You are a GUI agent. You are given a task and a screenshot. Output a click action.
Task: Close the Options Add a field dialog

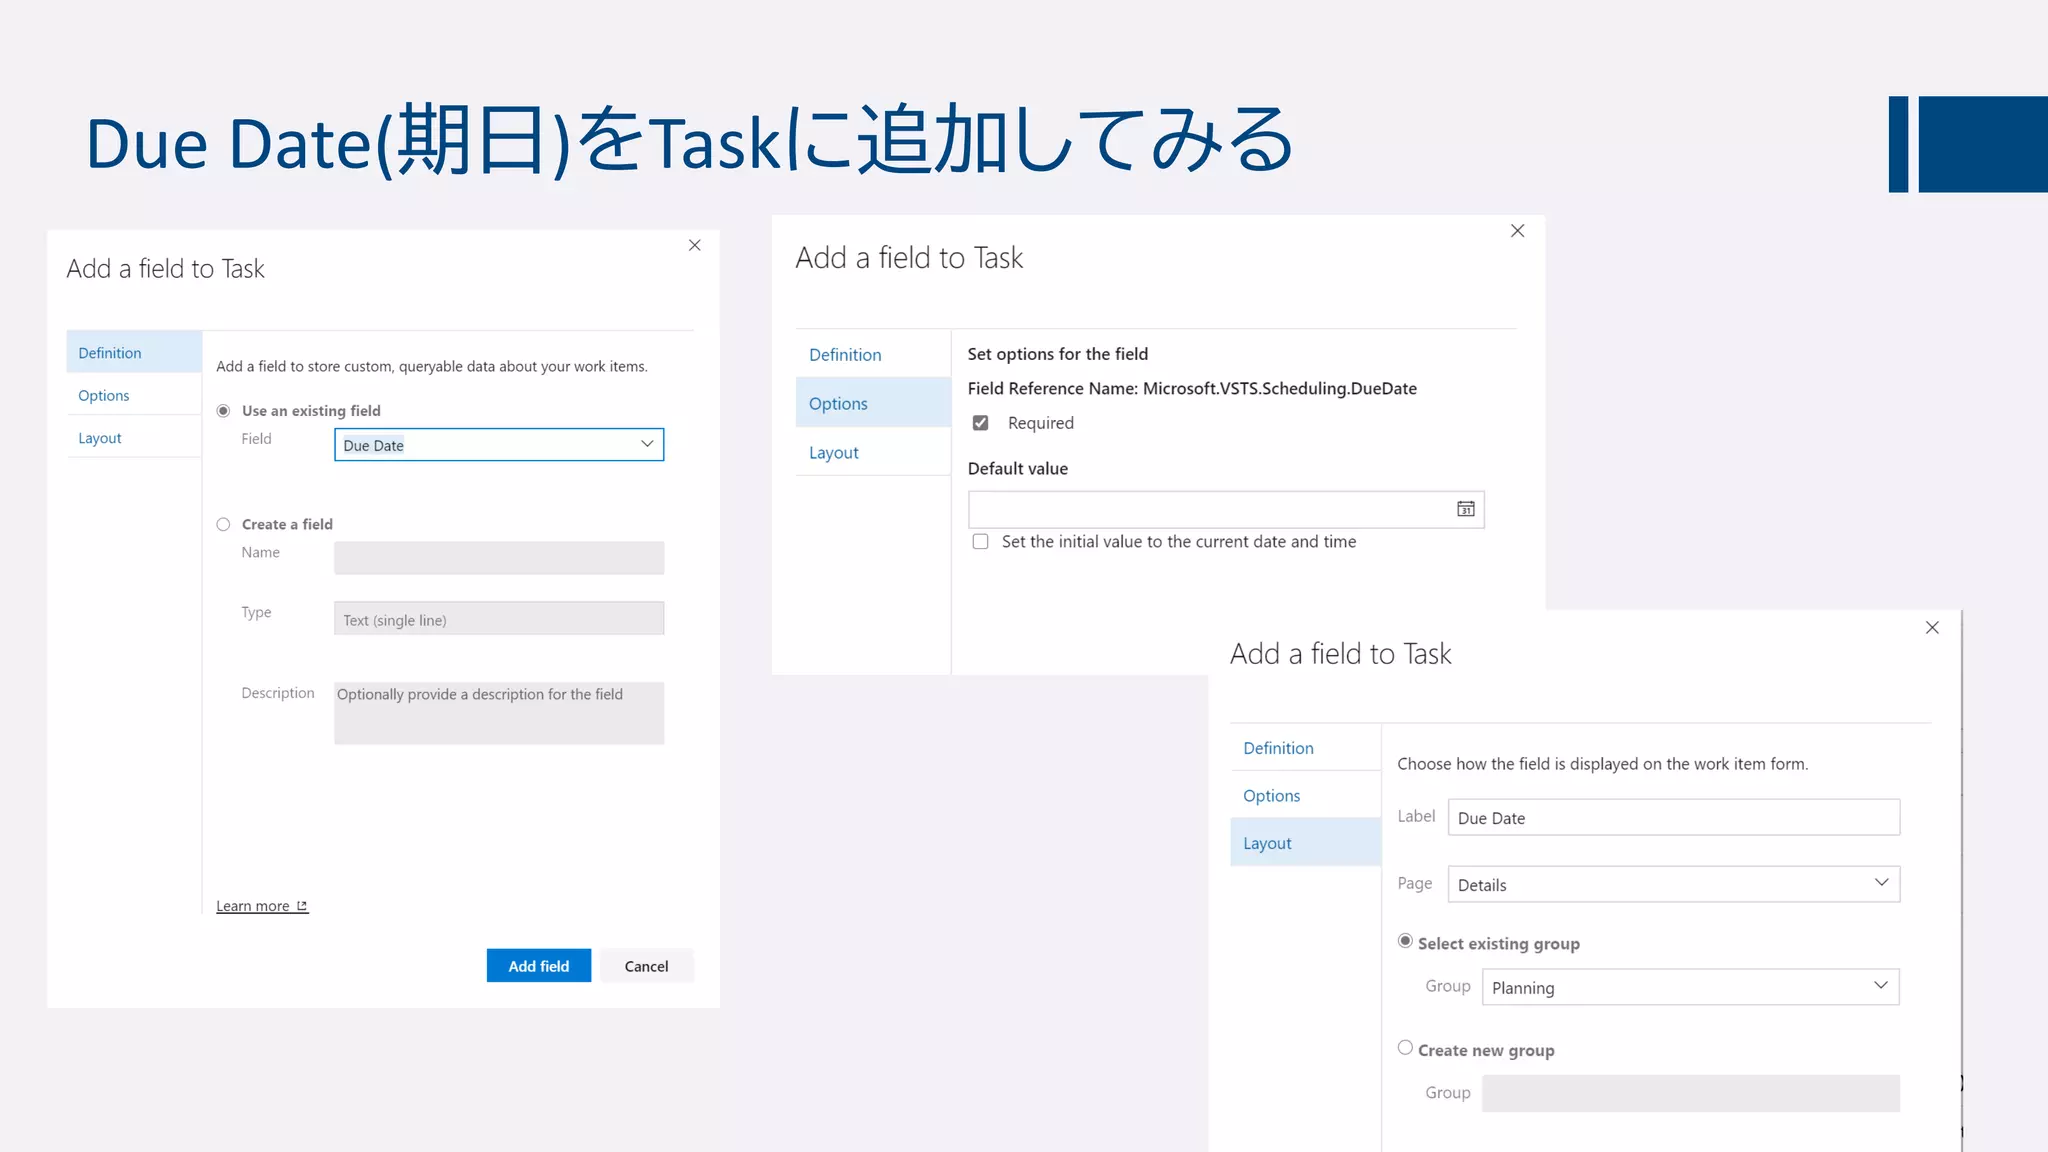[1517, 231]
